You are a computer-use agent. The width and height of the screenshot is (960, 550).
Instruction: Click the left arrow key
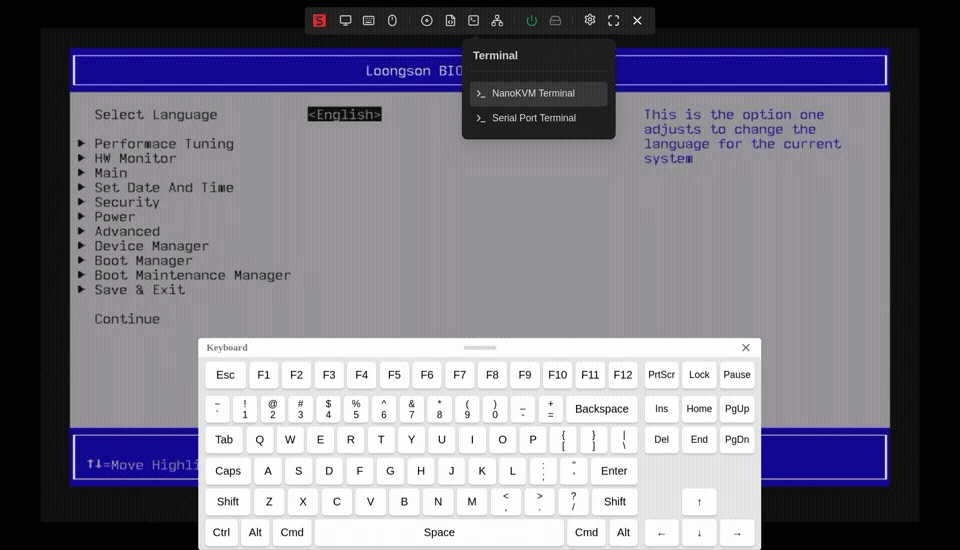tap(662, 533)
